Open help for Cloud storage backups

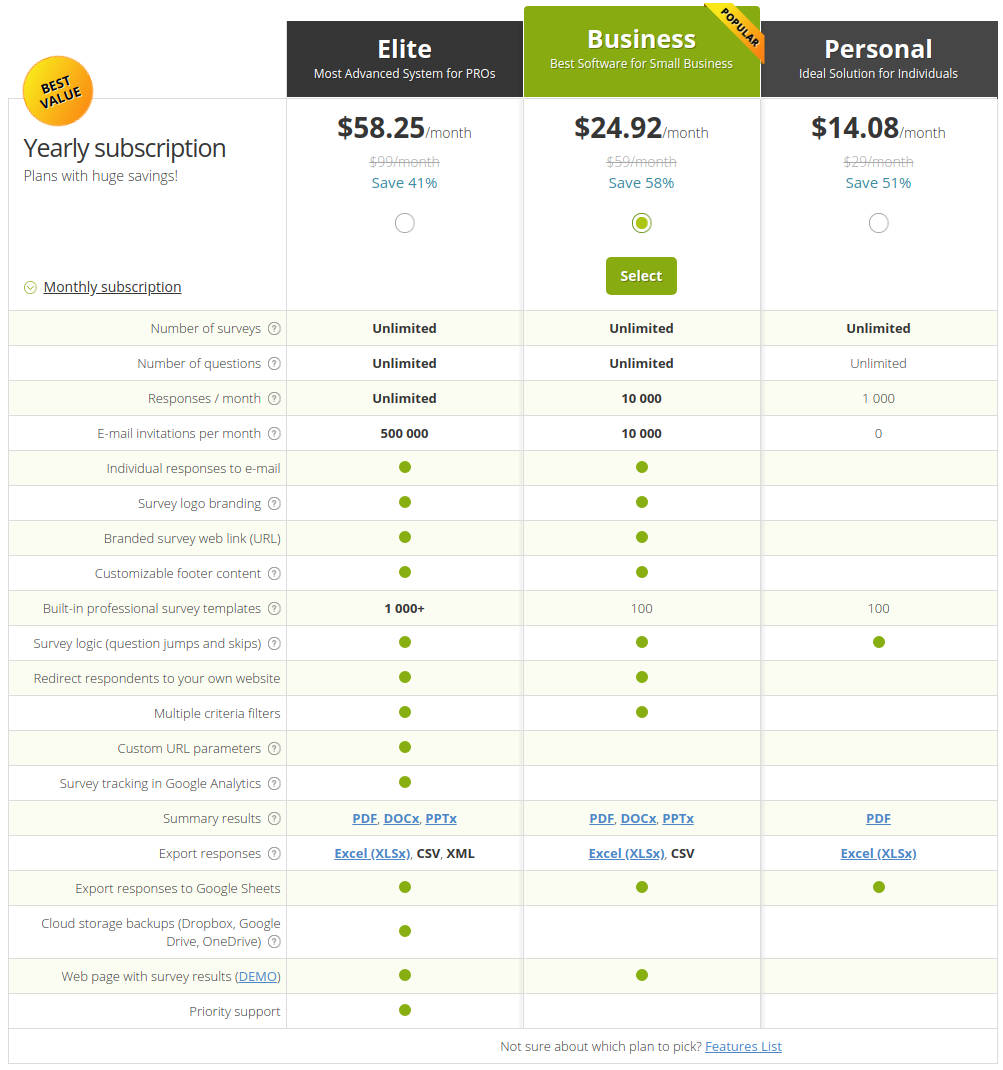point(274,941)
